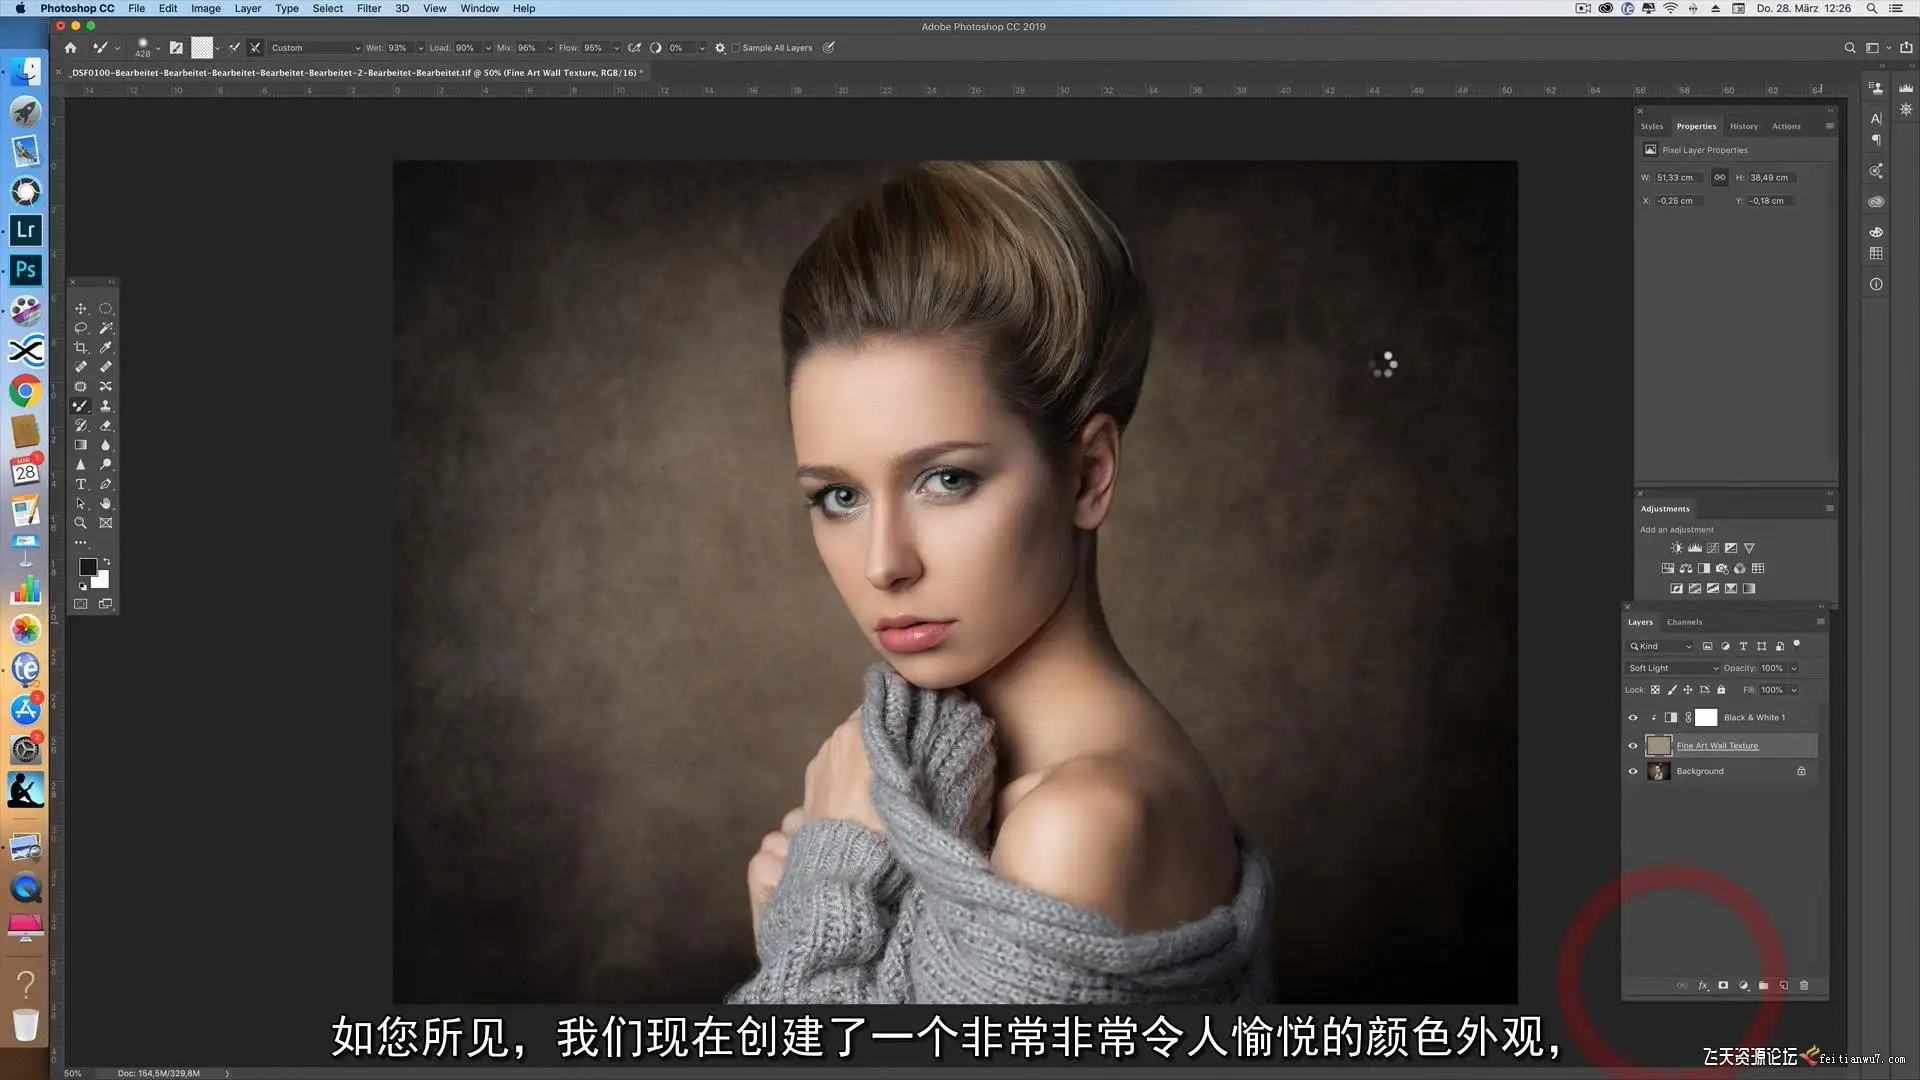Select the Fine Art Wall Texture layer name
1920x1080 pixels.
click(x=1717, y=745)
